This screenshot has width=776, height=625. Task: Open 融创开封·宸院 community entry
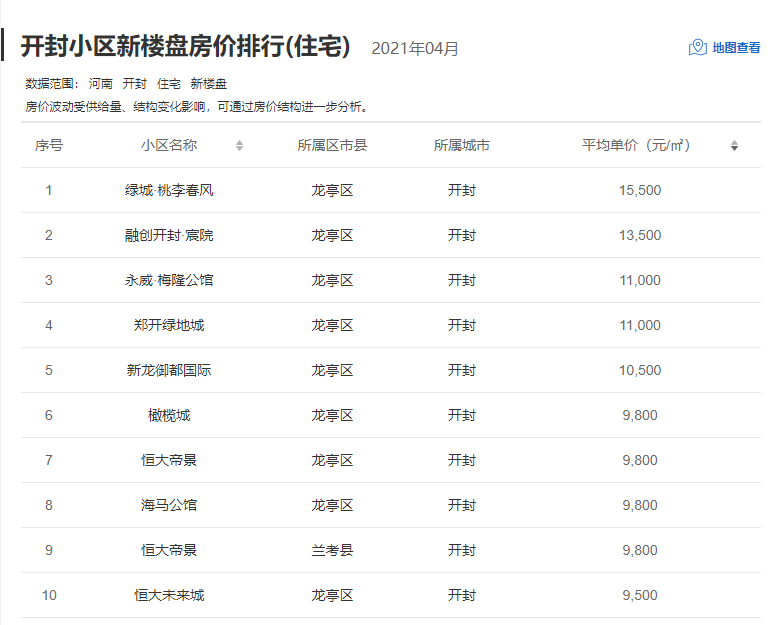(x=169, y=235)
